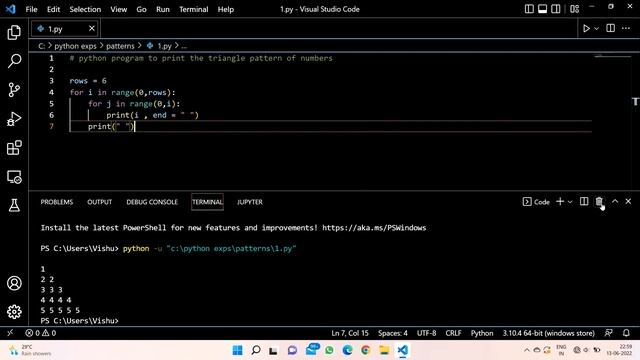640x360 pixels.
Task: Toggle primary side bar layout icon
Action: (x=529, y=9)
